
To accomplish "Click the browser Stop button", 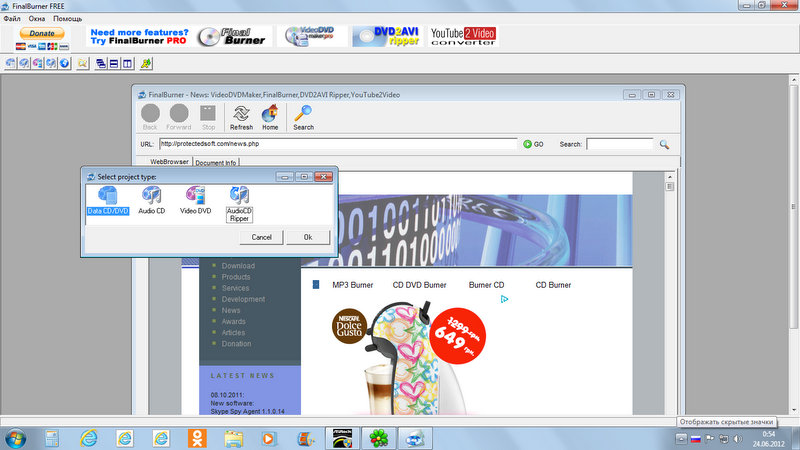I will 208,117.
